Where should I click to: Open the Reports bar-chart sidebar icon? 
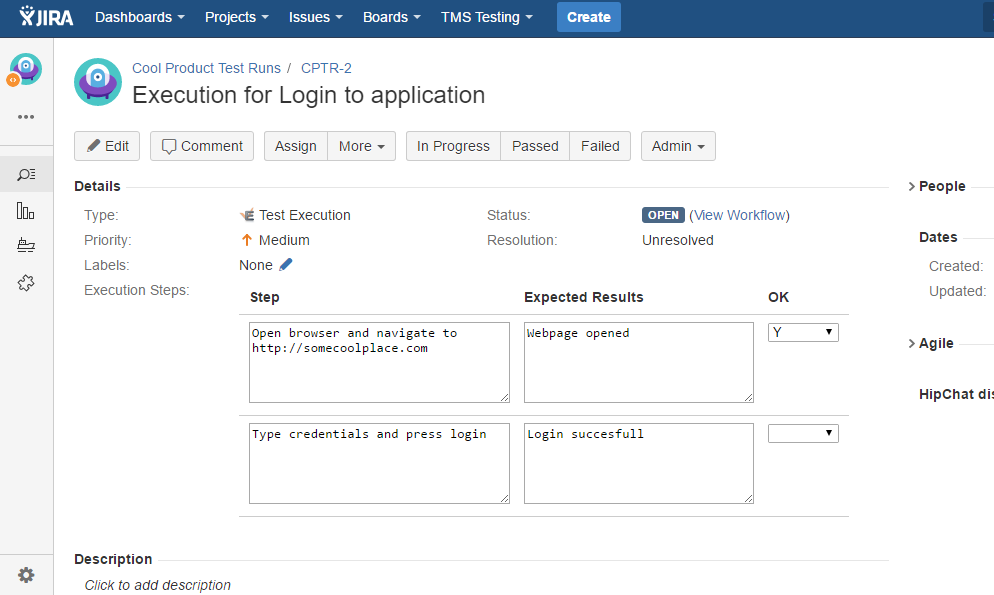26,208
